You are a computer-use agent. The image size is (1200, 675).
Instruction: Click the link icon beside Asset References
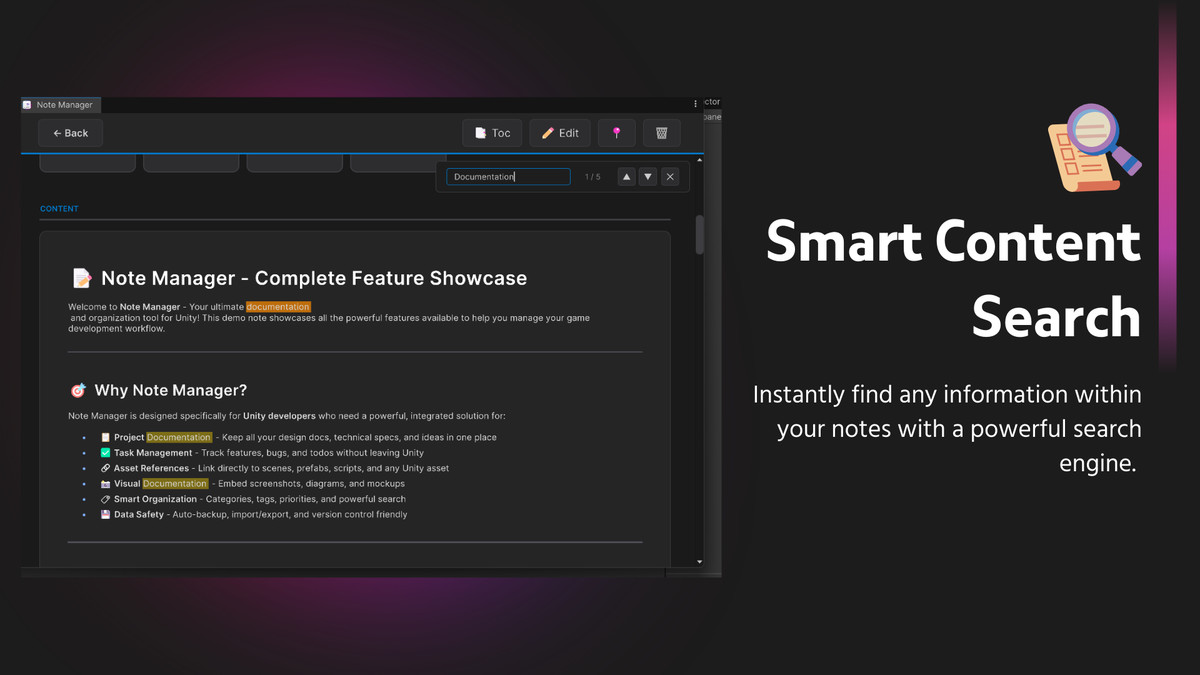pyautogui.click(x=105, y=468)
